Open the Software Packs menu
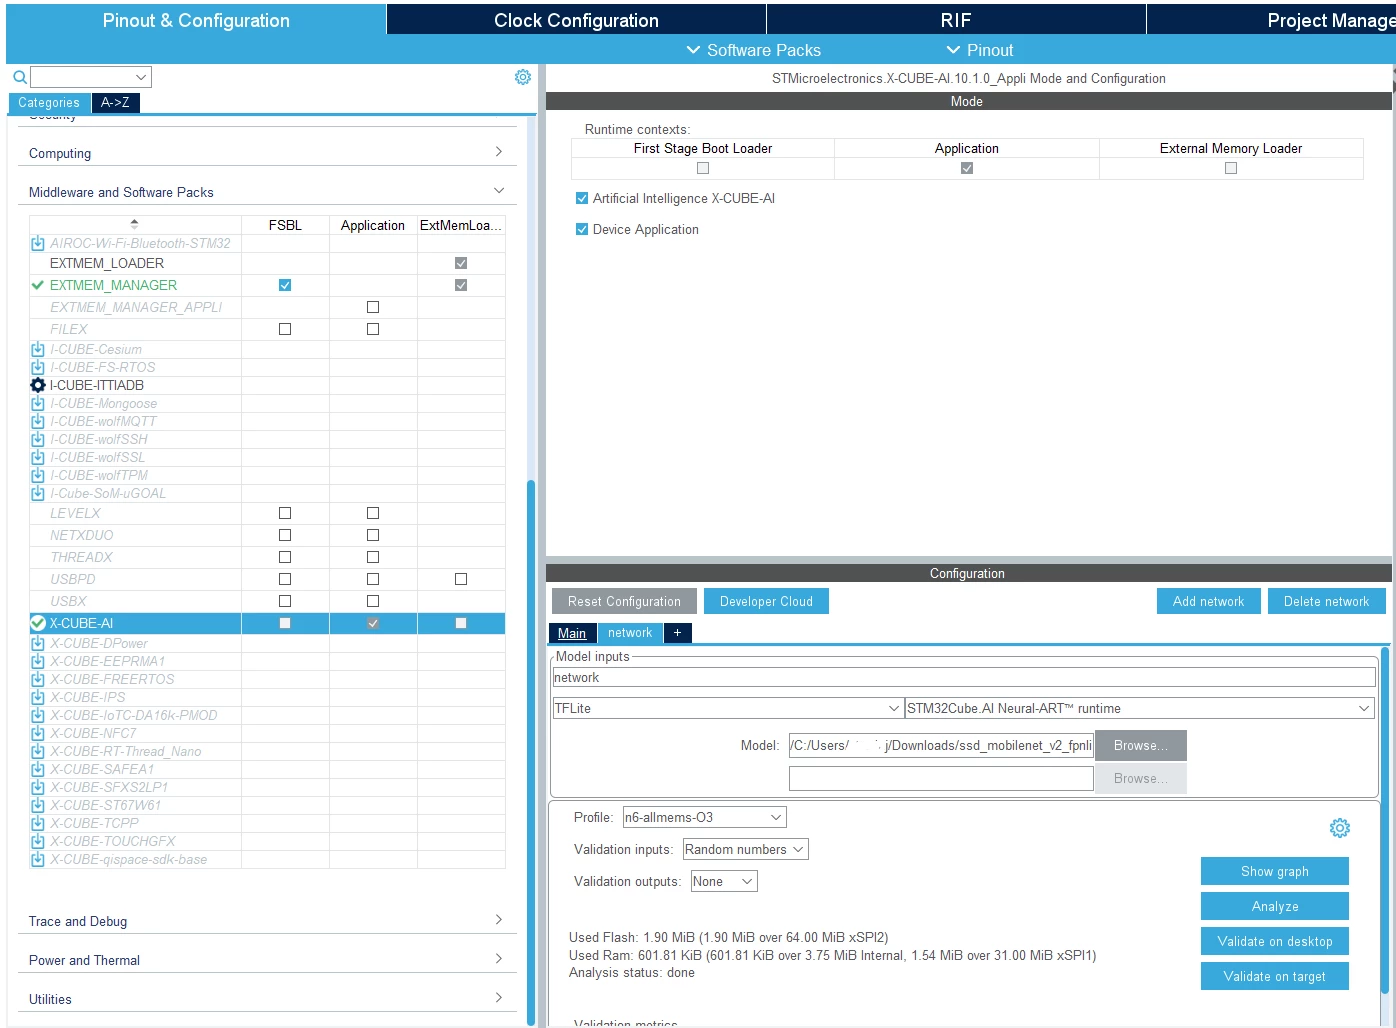1396x1028 pixels. tap(753, 50)
